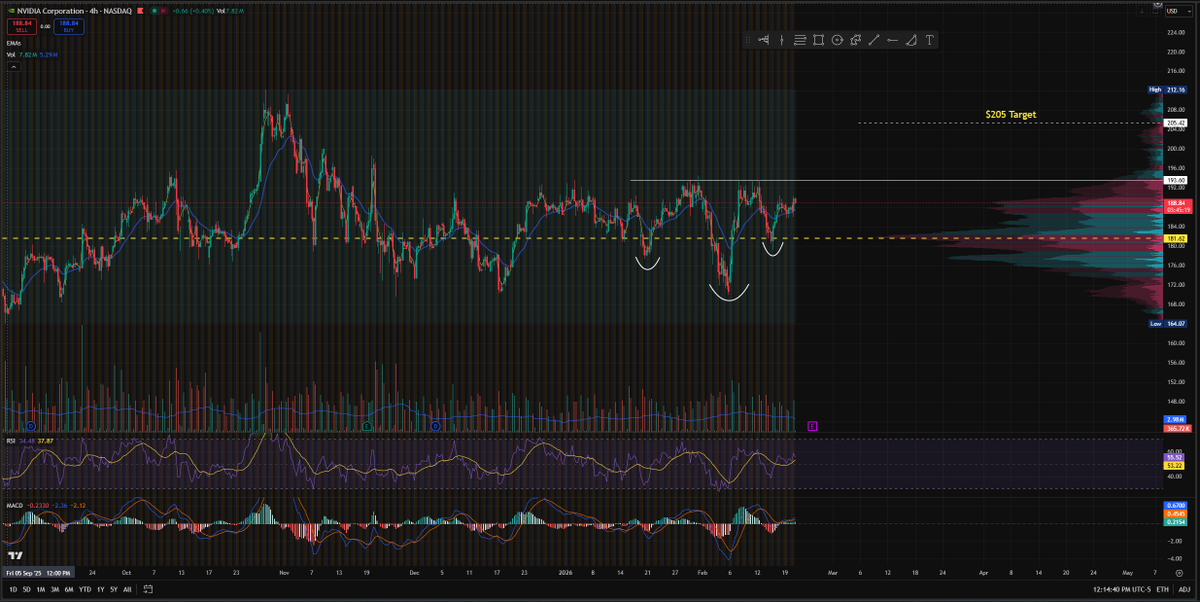
Task: Set range to 1D
Action: (11, 590)
